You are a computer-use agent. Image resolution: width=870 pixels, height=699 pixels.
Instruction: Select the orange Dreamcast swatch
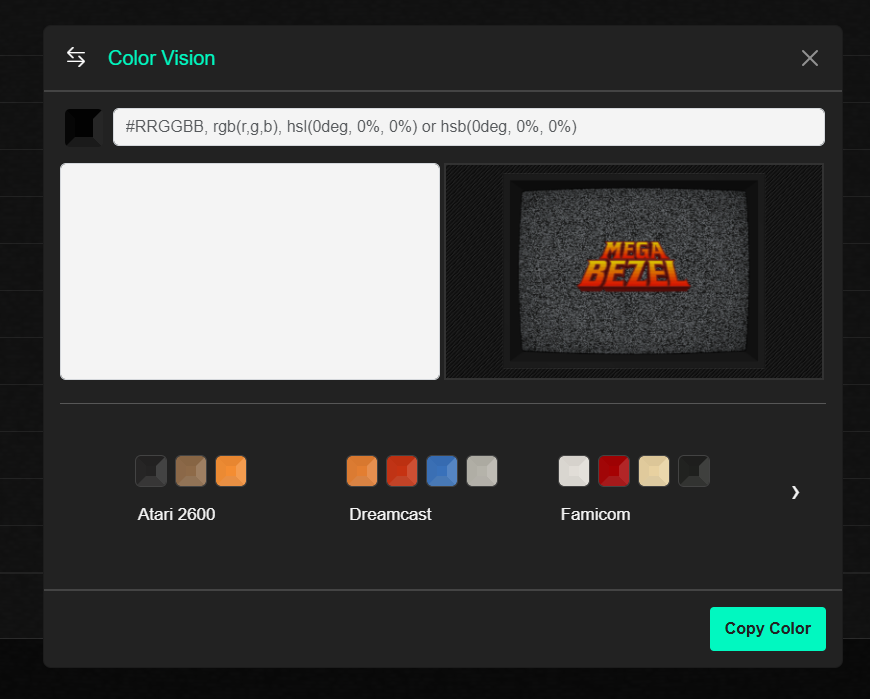[x=362, y=471]
